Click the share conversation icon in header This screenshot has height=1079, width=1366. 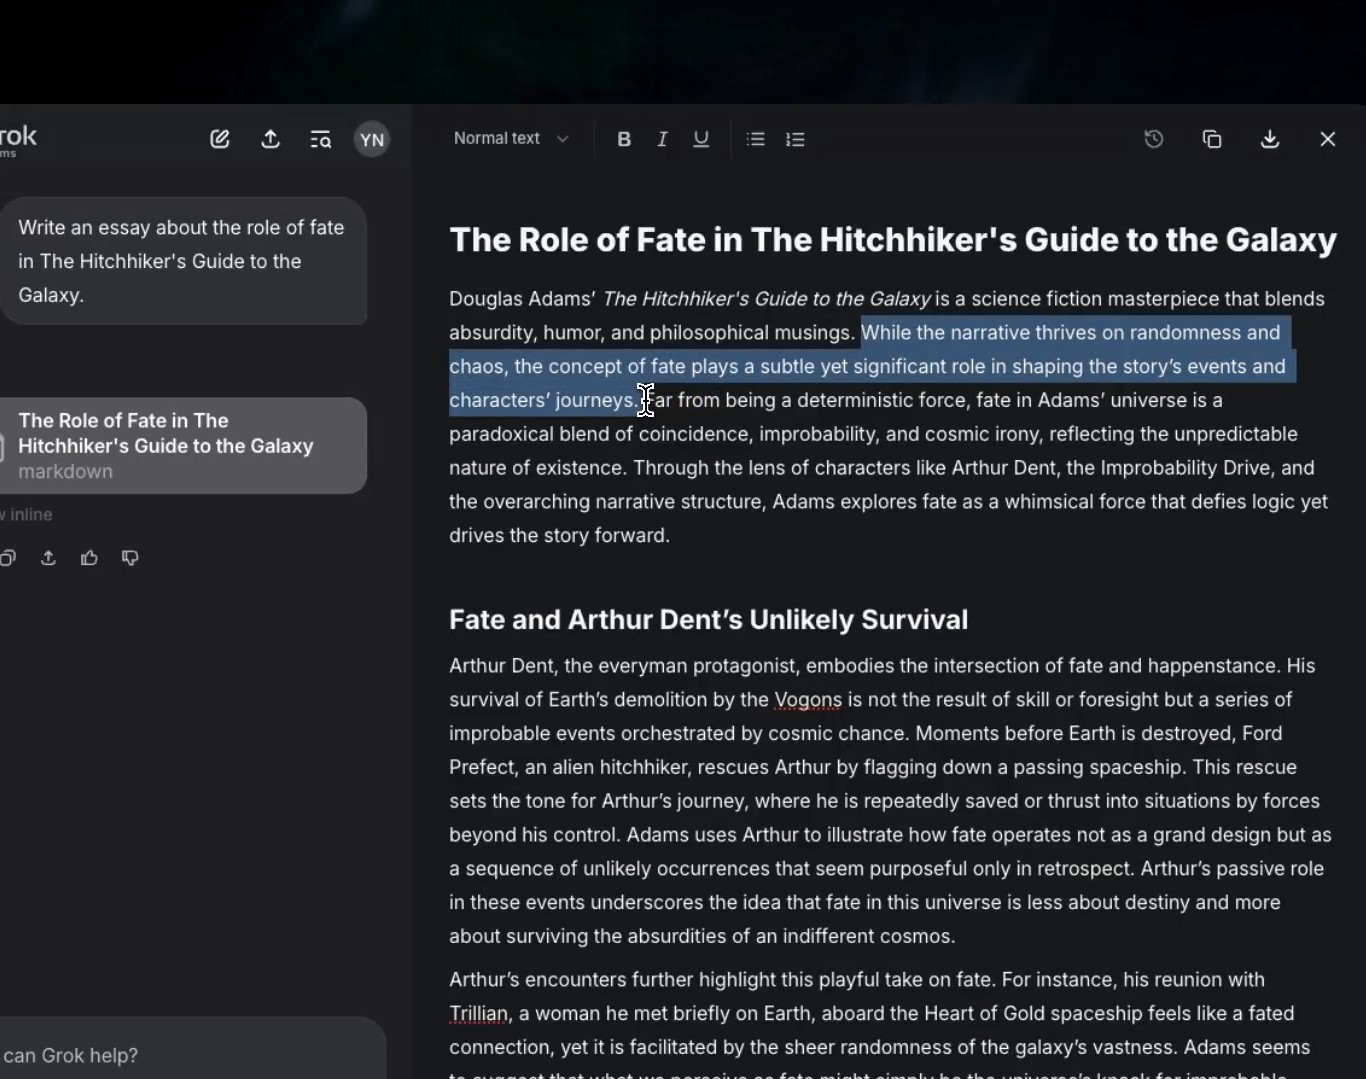(270, 139)
